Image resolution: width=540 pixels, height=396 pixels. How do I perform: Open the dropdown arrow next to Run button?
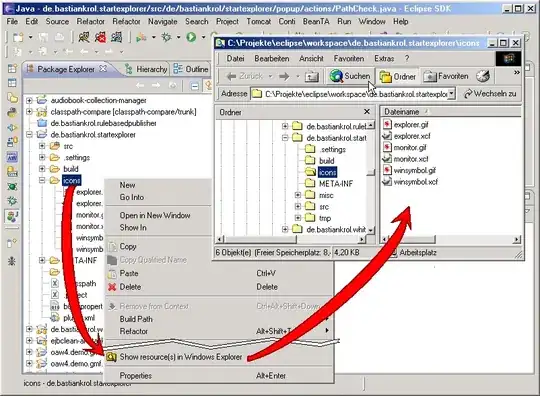coord(203,37)
